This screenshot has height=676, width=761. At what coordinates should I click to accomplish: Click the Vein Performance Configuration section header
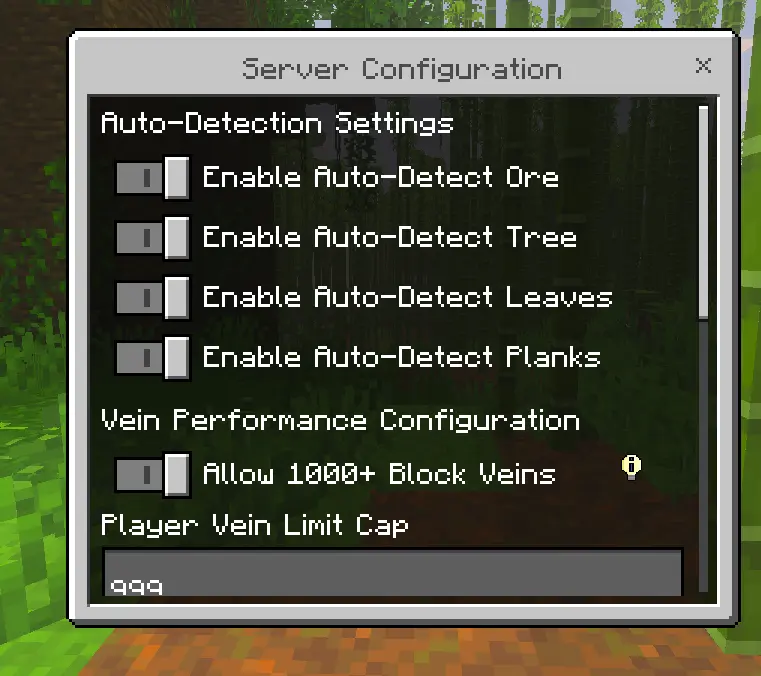coord(340,420)
